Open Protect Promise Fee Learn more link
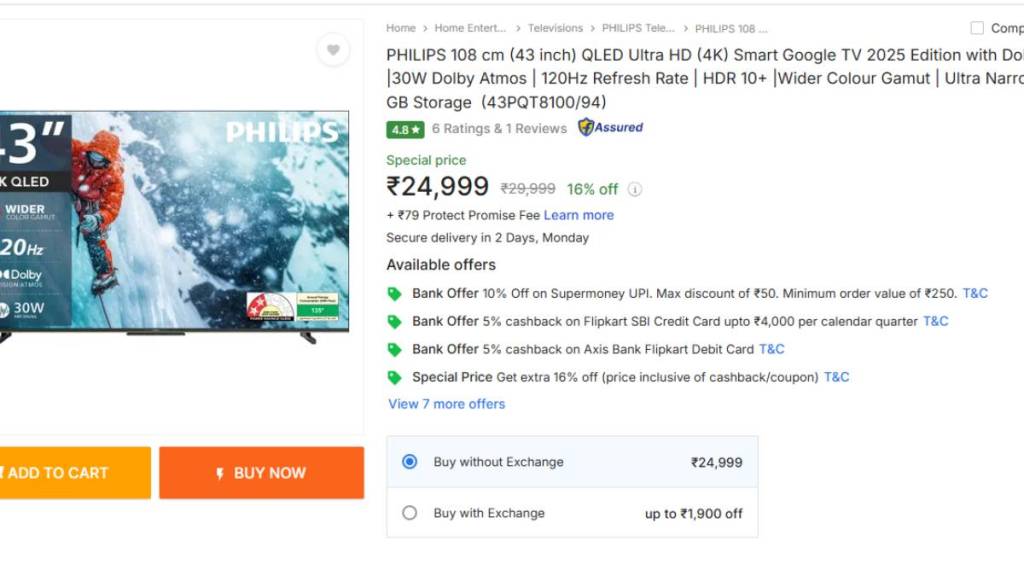Viewport: 1024px width, 576px height. (578, 215)
